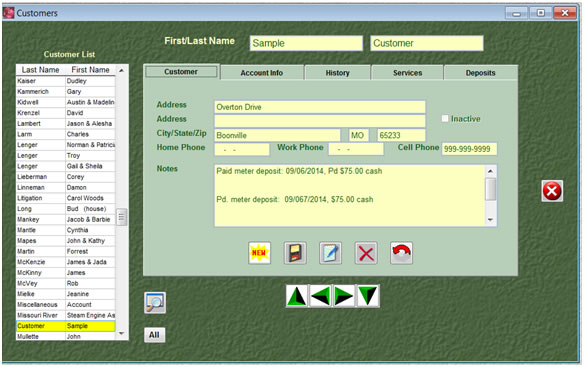
Task: Select the highlighted Customer Sample row
Action: pyautogui.click(x=66, y=326)
